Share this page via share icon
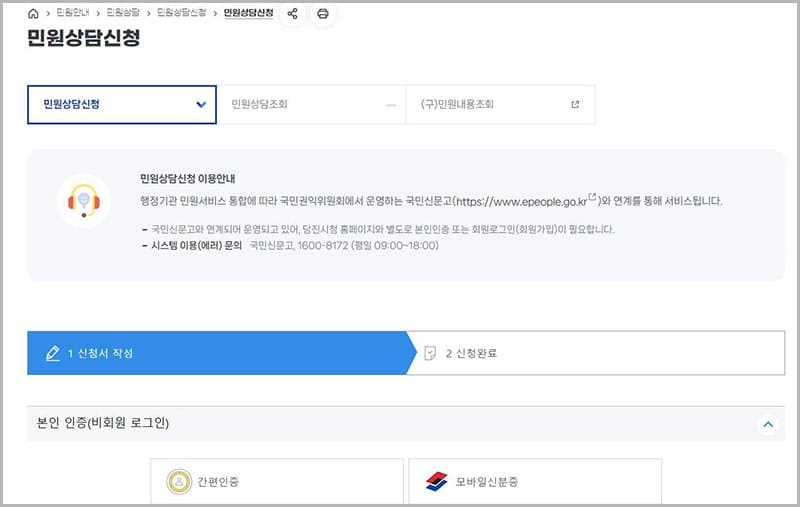800x507 pixels. tap(292, 14)
